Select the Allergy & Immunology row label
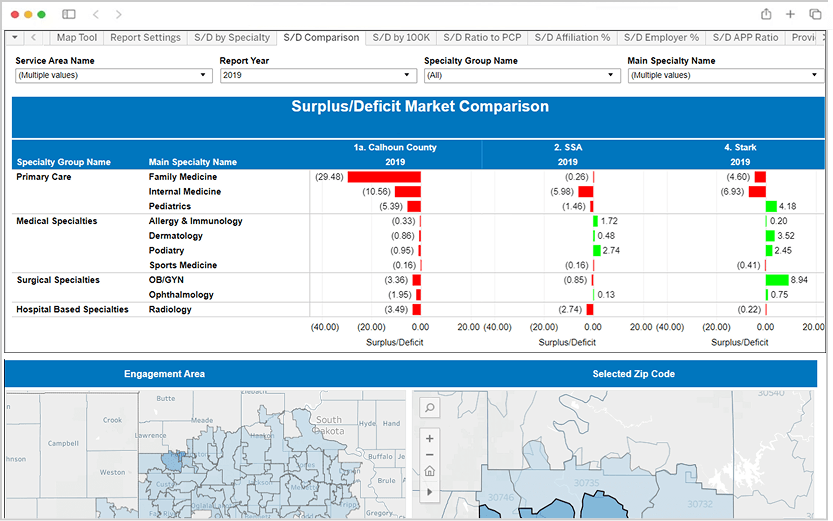Image resolution: width=833 pixels, height=521 pixels. pos(195,221)
